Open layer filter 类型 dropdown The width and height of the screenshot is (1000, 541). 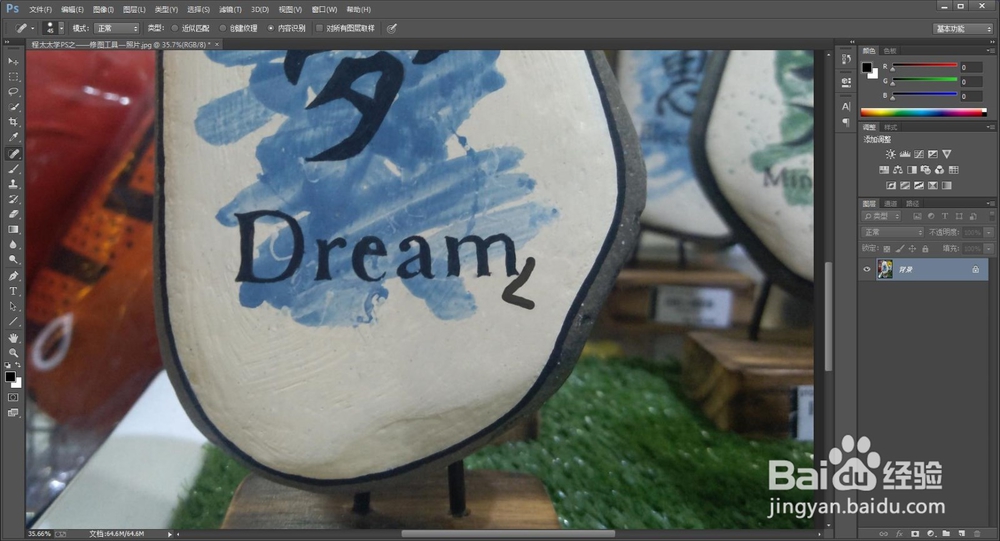pyautogui.click(x=882, y=216)
